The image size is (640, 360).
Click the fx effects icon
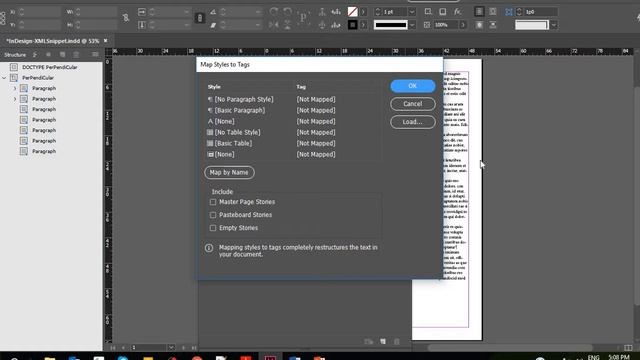(x=458, y=12)
